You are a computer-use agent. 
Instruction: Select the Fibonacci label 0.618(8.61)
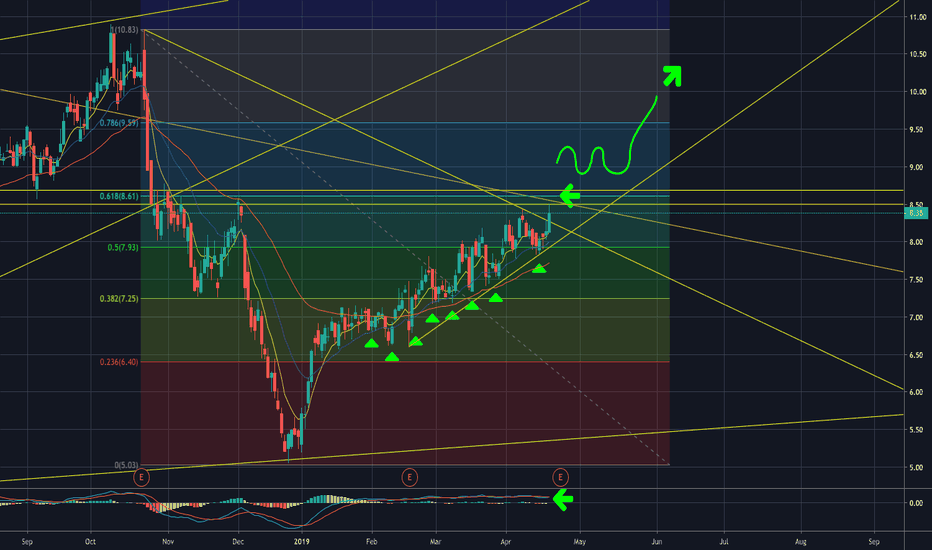tap(119, 196)
